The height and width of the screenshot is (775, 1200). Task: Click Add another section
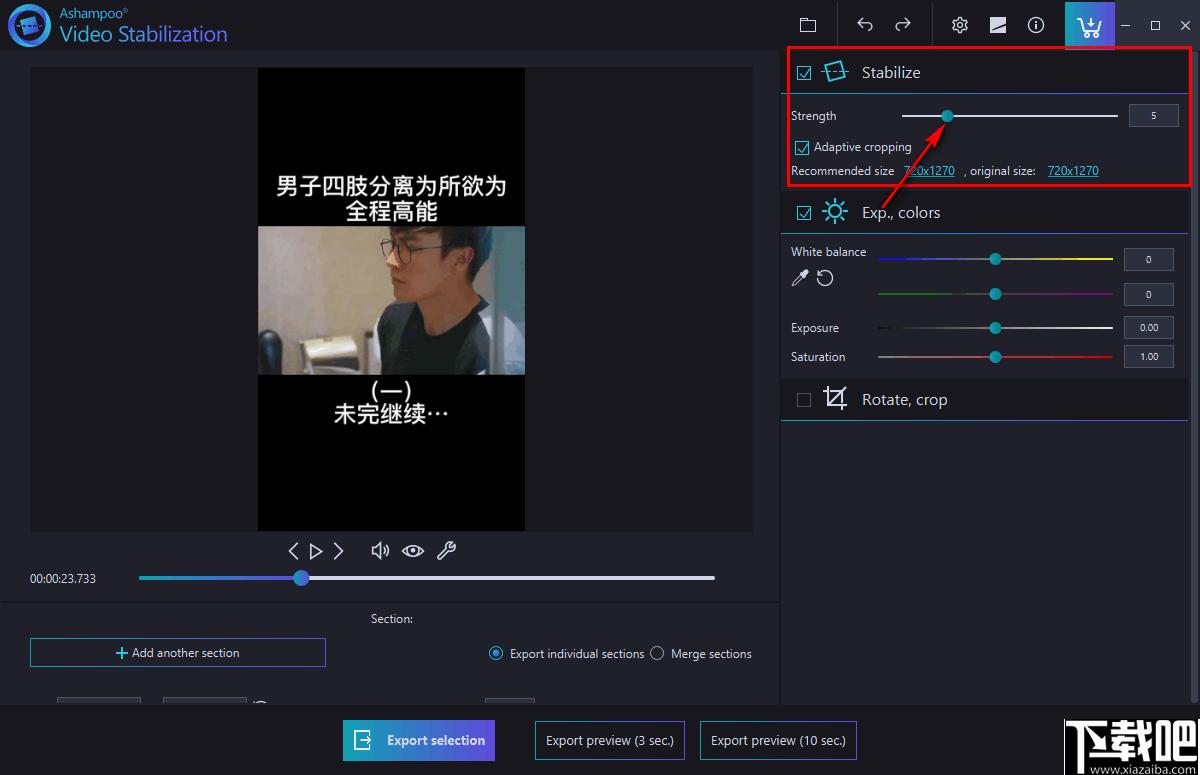click(x=178, y=653)
